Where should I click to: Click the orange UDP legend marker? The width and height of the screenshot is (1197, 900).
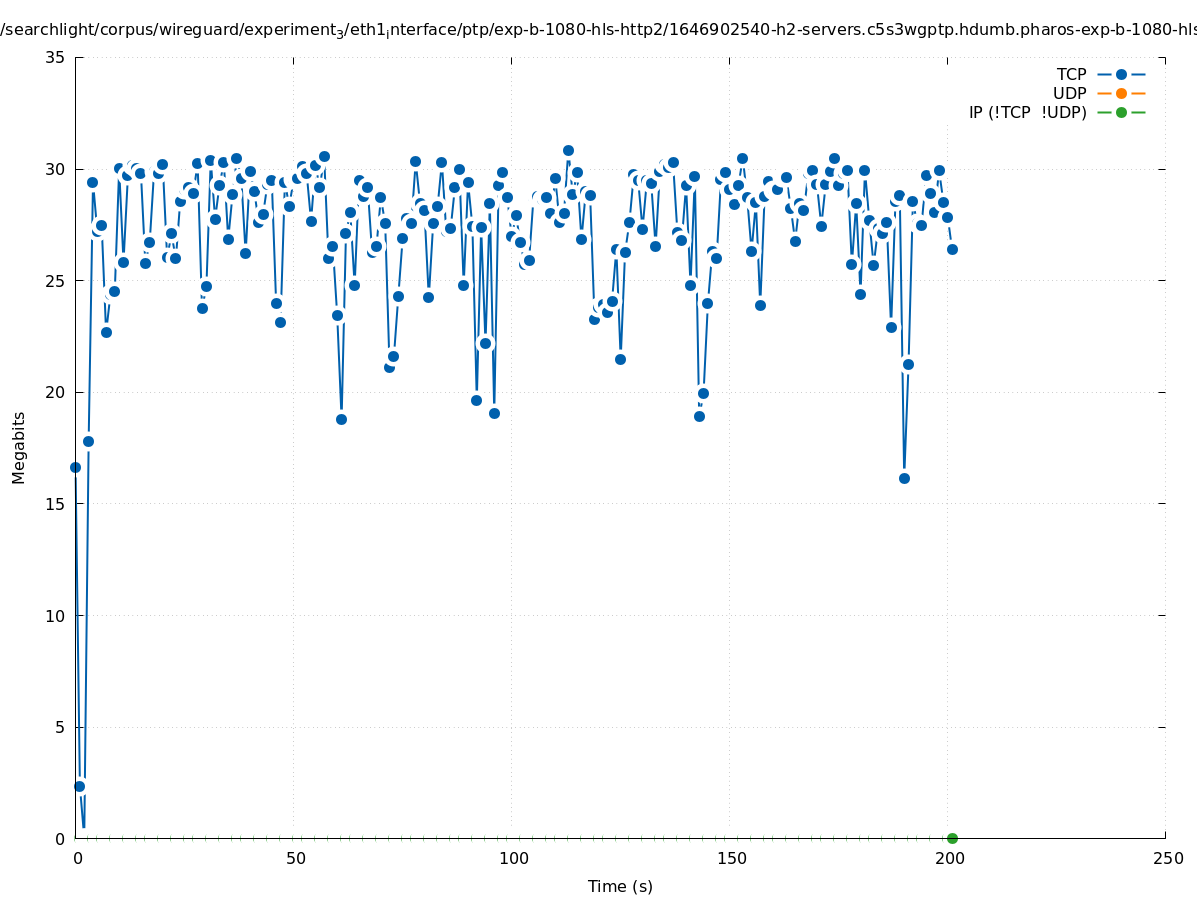pyautogui.click(x=1121, y=93)
